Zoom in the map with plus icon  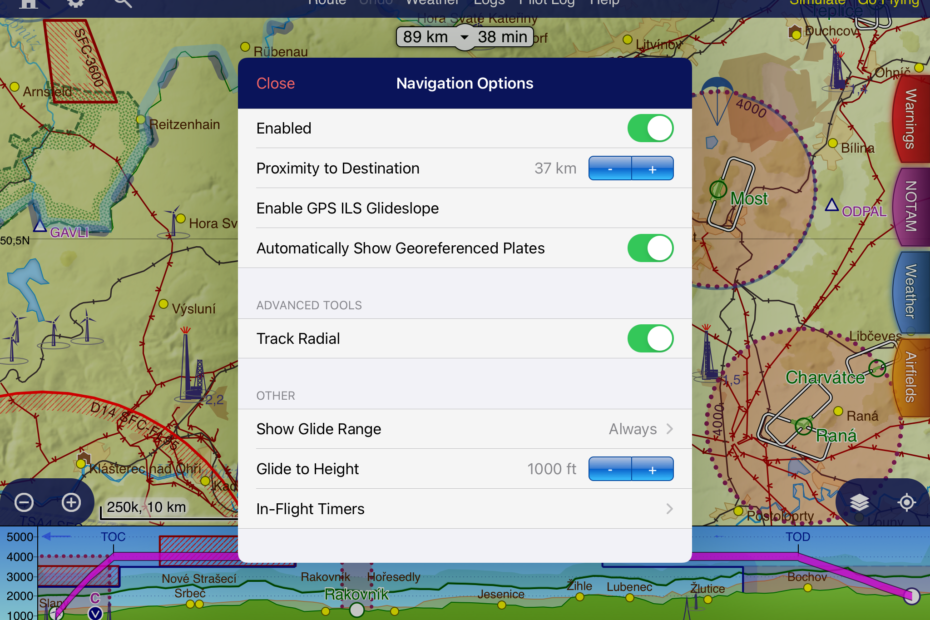coord(71,503)
